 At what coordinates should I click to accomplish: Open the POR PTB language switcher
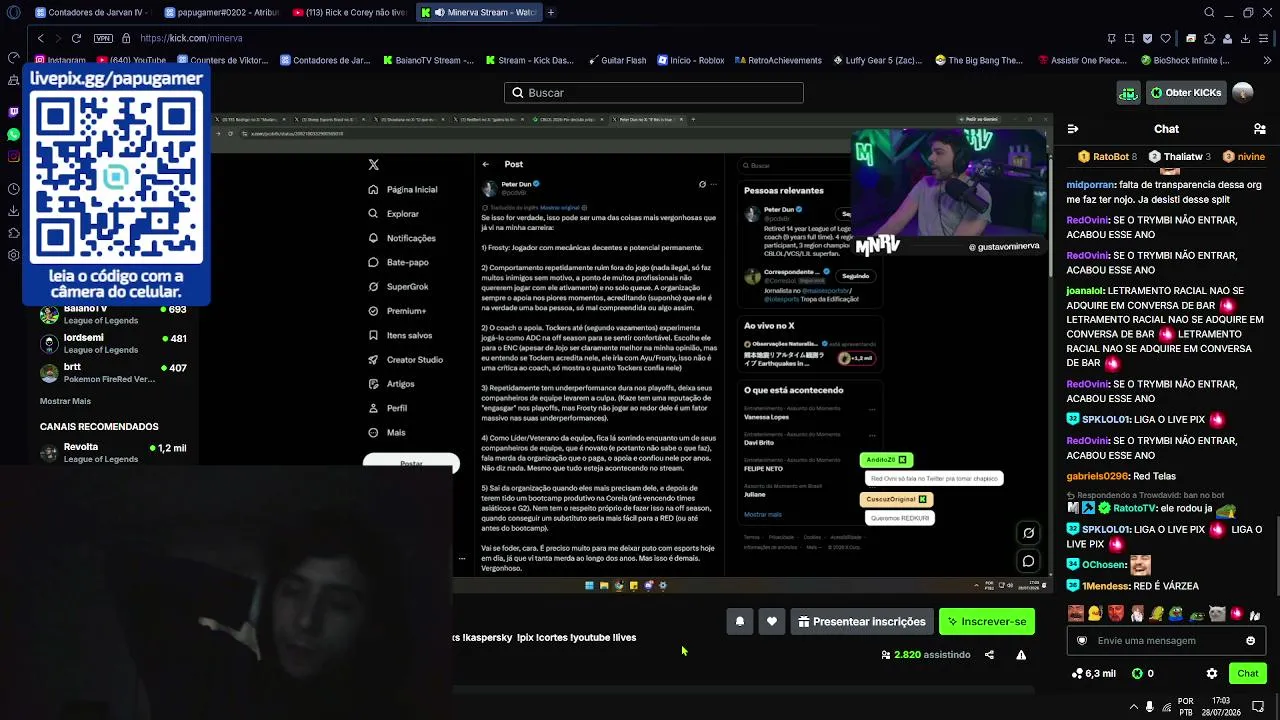[x=1186, y=707]
